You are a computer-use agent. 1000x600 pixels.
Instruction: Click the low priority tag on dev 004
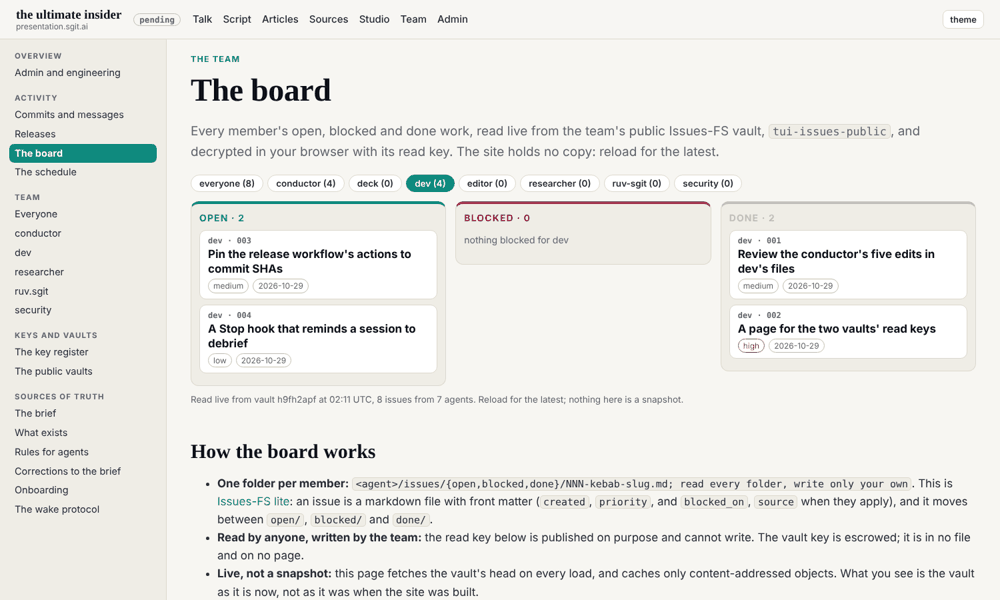click(x=219, y=360)
